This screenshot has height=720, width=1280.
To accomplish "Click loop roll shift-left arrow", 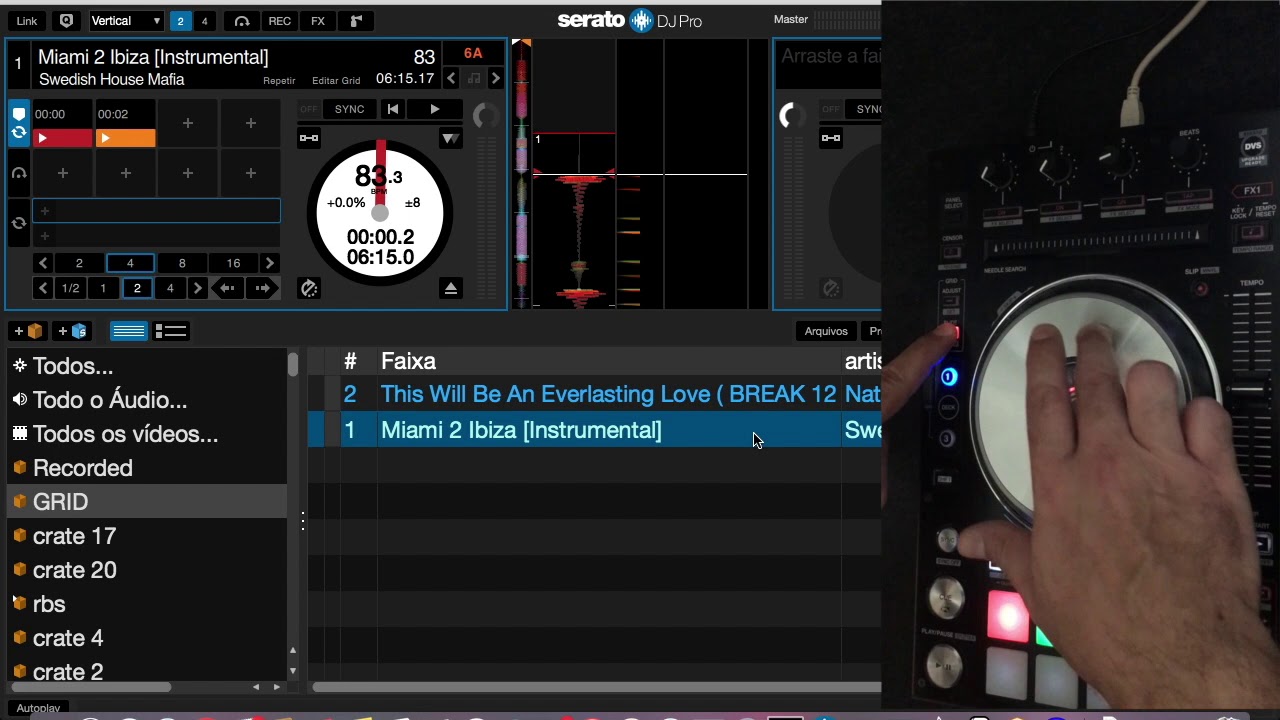I will [x=227, y=288].
